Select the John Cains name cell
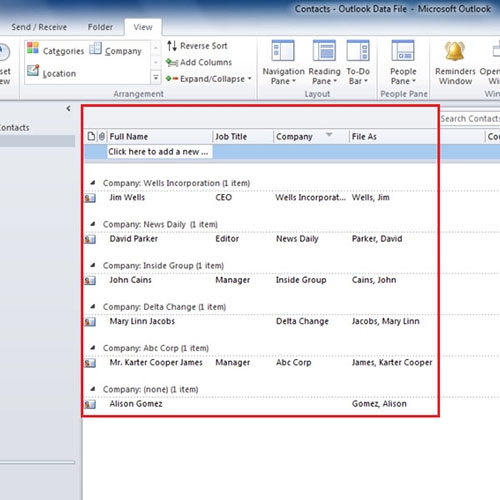Screen dimensions: 500x500 coord(130,280)
